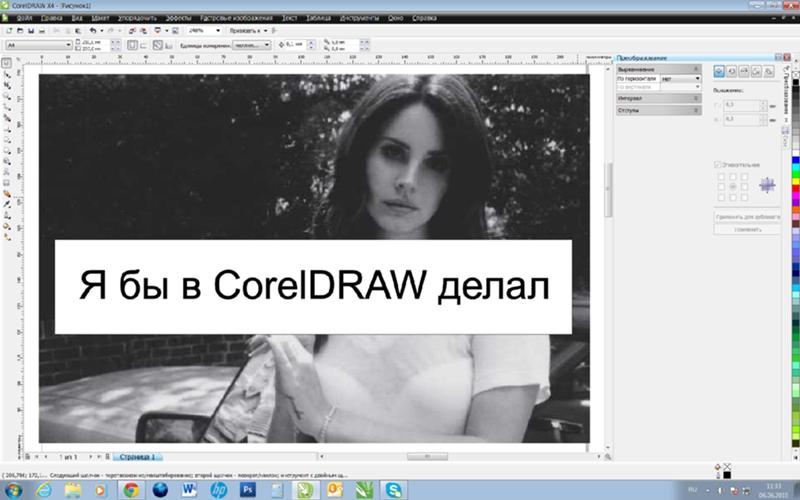800x500 pixels.
Task: Select the Eyedropper tool in the toolbox
Action: (x=7, y=204)
